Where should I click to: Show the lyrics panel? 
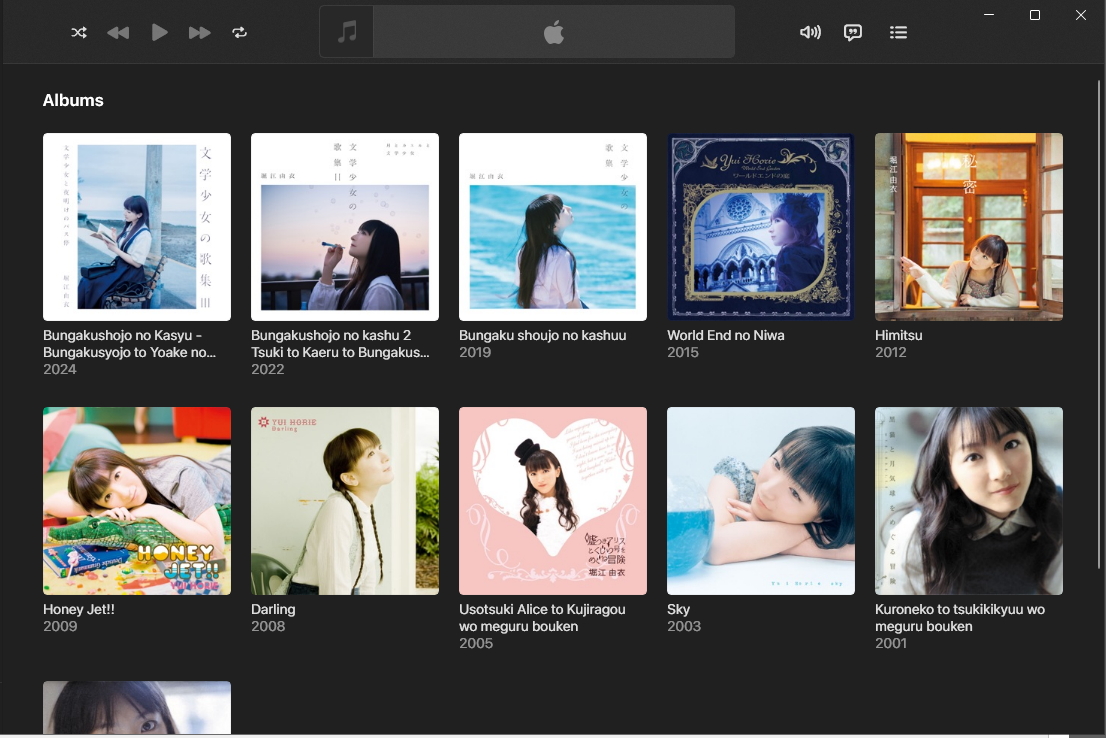click(x=853, y=32)
